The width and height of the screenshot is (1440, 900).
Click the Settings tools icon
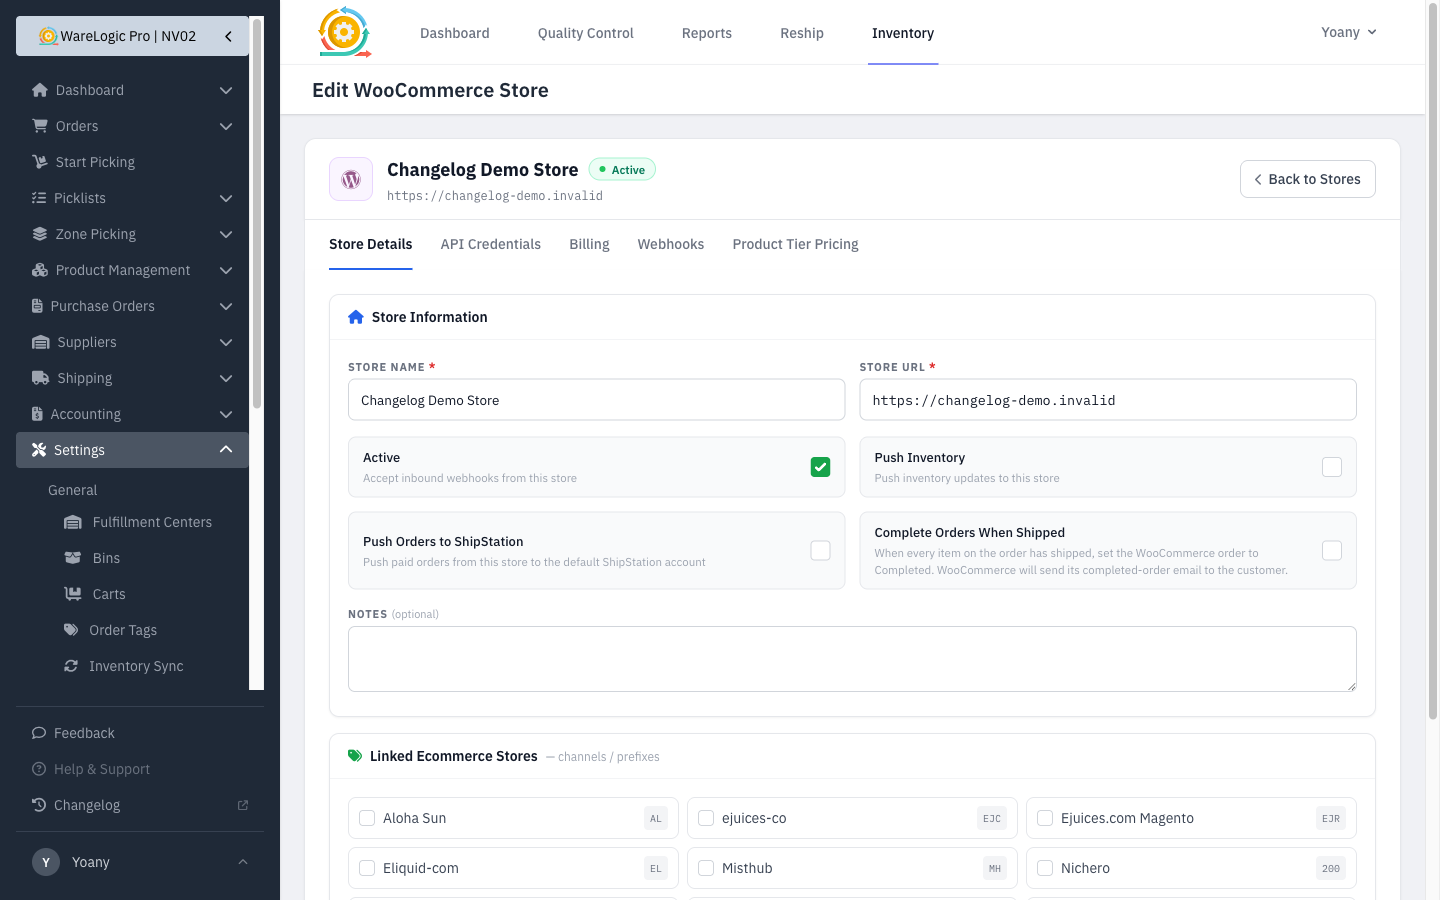click(x=39, y=450)
